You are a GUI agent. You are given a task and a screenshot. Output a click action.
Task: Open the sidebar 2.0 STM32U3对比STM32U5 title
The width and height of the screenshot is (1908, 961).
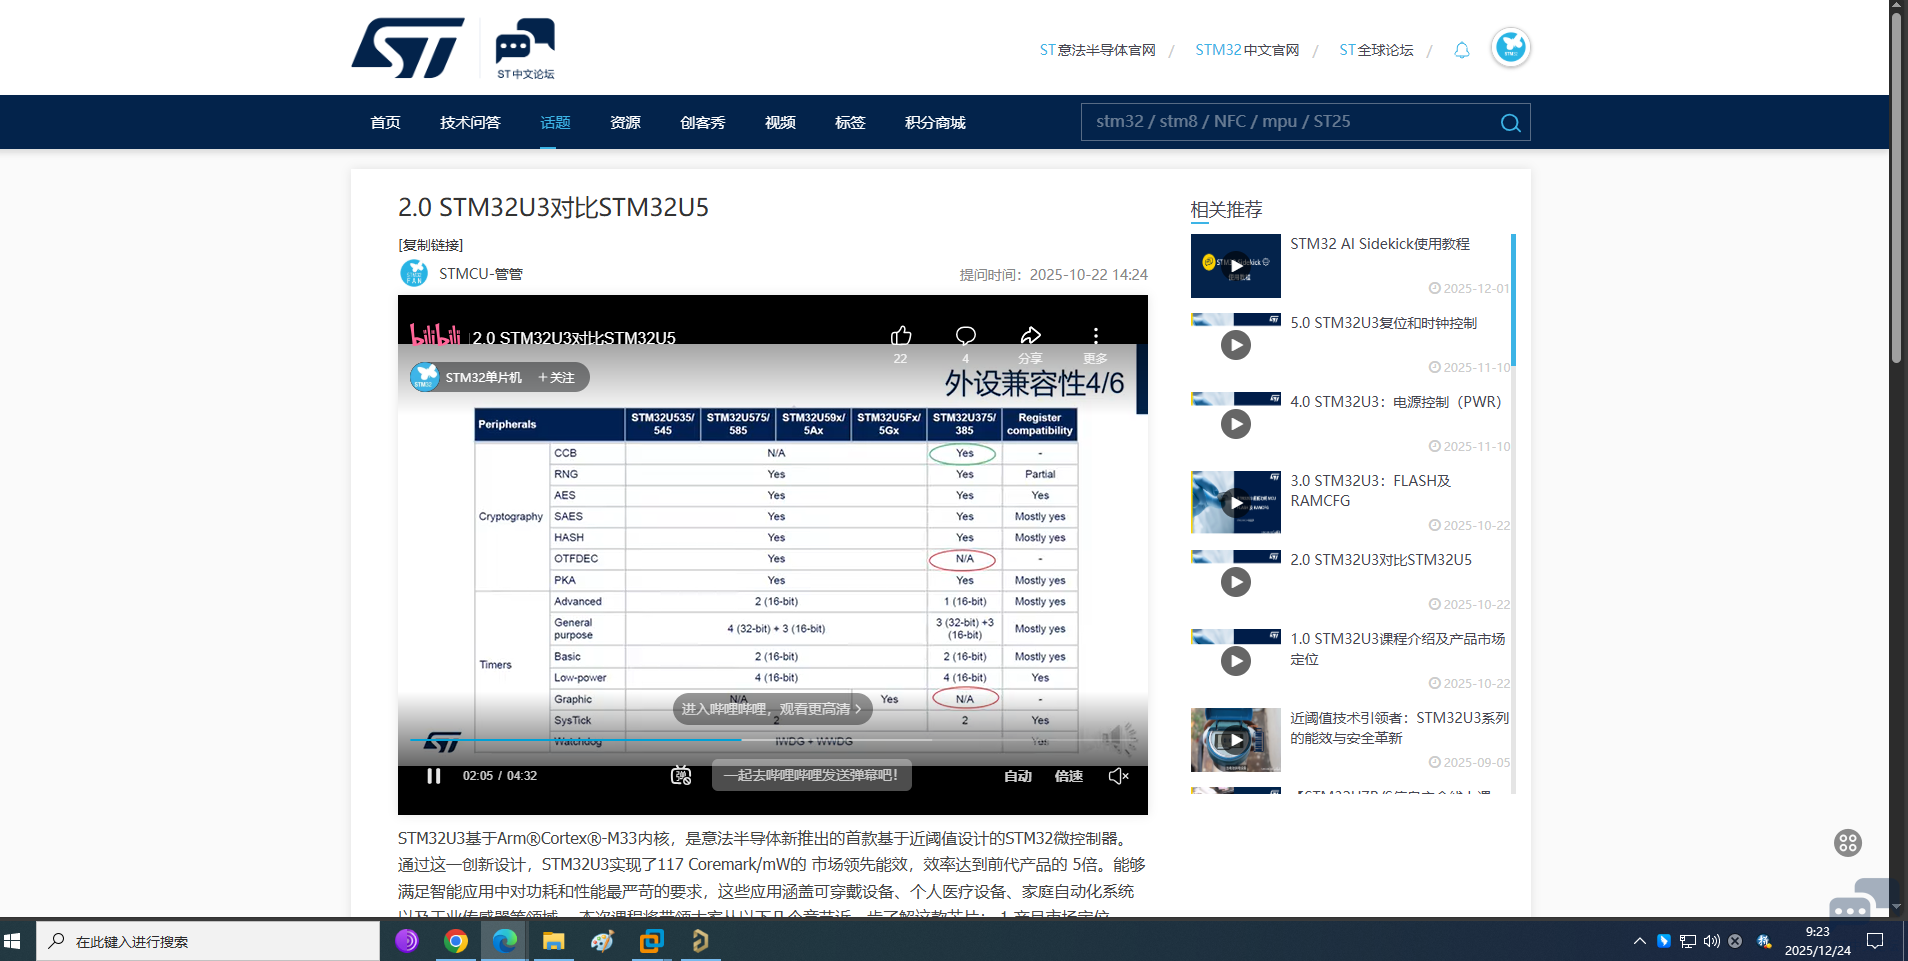(x=1381, y=560)
